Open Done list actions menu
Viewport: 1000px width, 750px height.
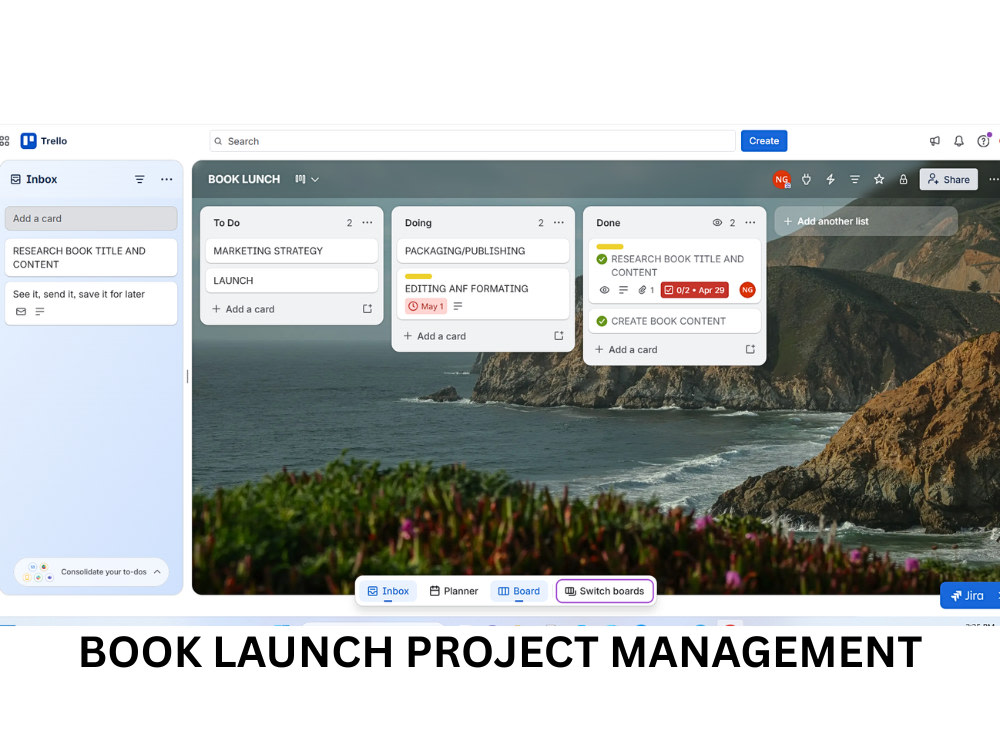[x=750, y=223]
